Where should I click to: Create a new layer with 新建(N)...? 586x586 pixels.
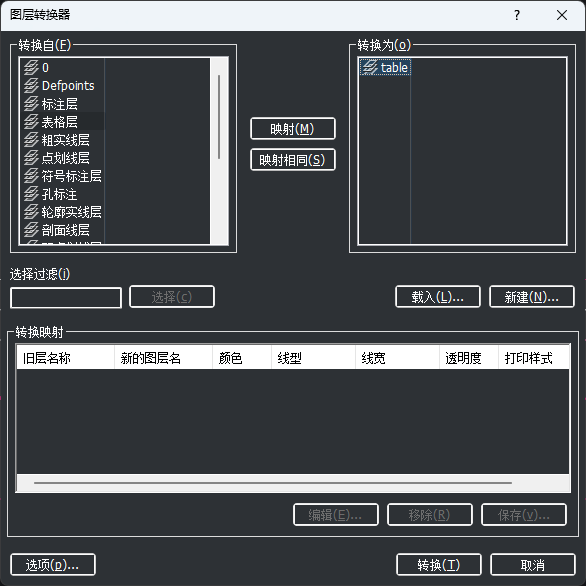tap(531, 297)
